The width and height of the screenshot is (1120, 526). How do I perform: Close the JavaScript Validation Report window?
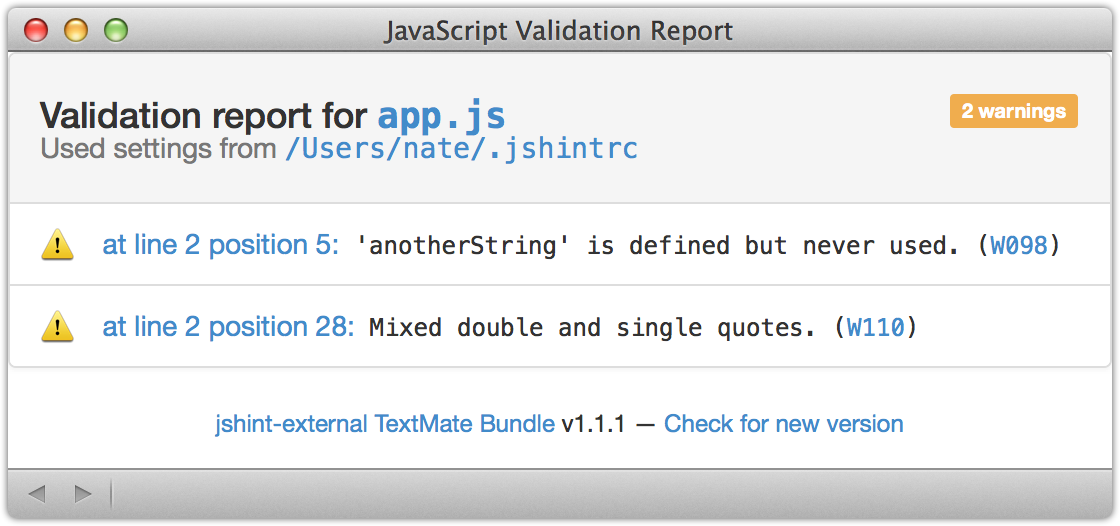coord(36,30)
